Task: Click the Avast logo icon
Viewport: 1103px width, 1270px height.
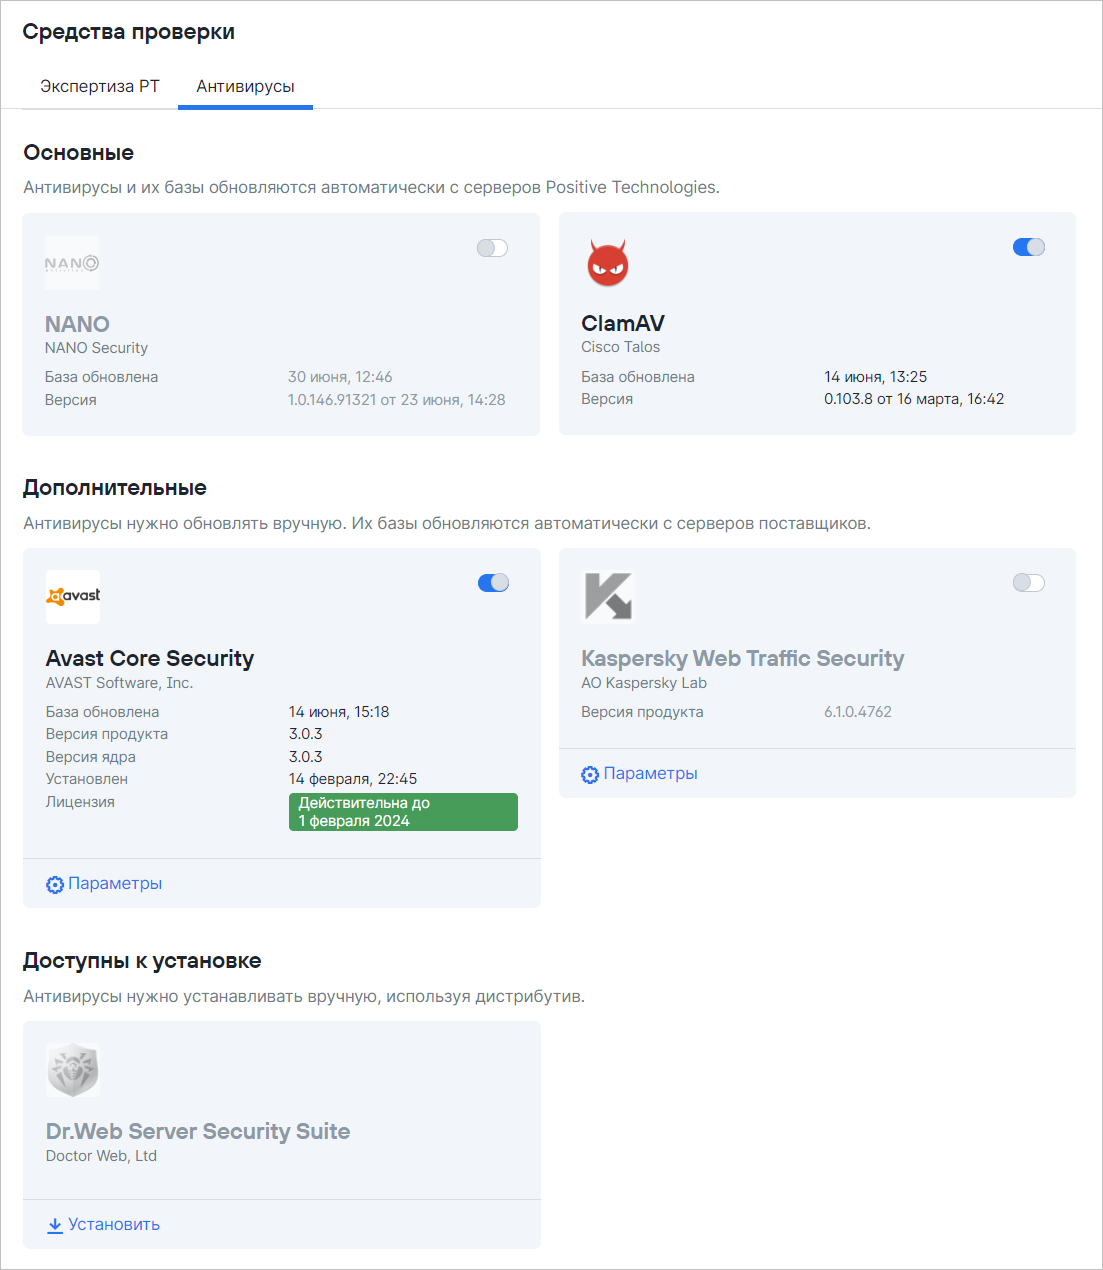Action: 73,596
